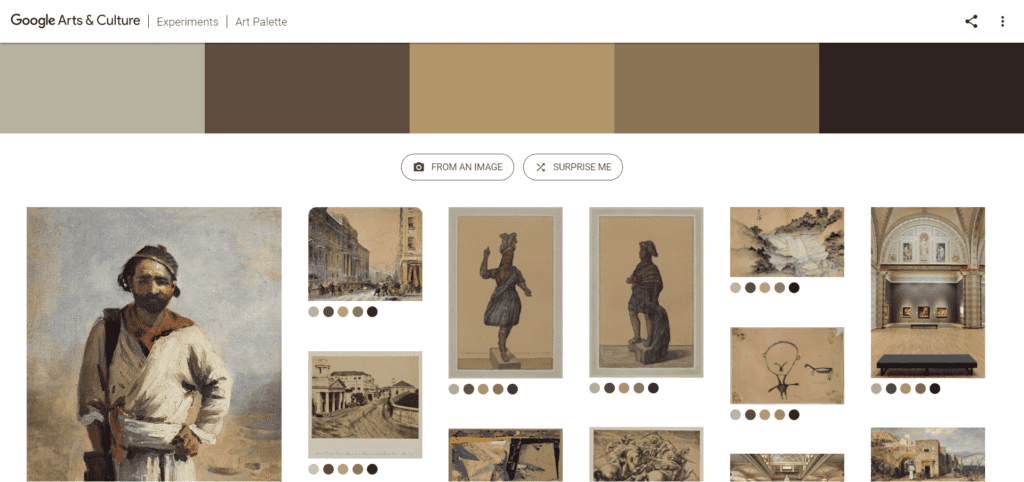Click last dark dot under snowy street artwork
The height and width of the screenshot is (482, 1024).
tap(372, 312)
